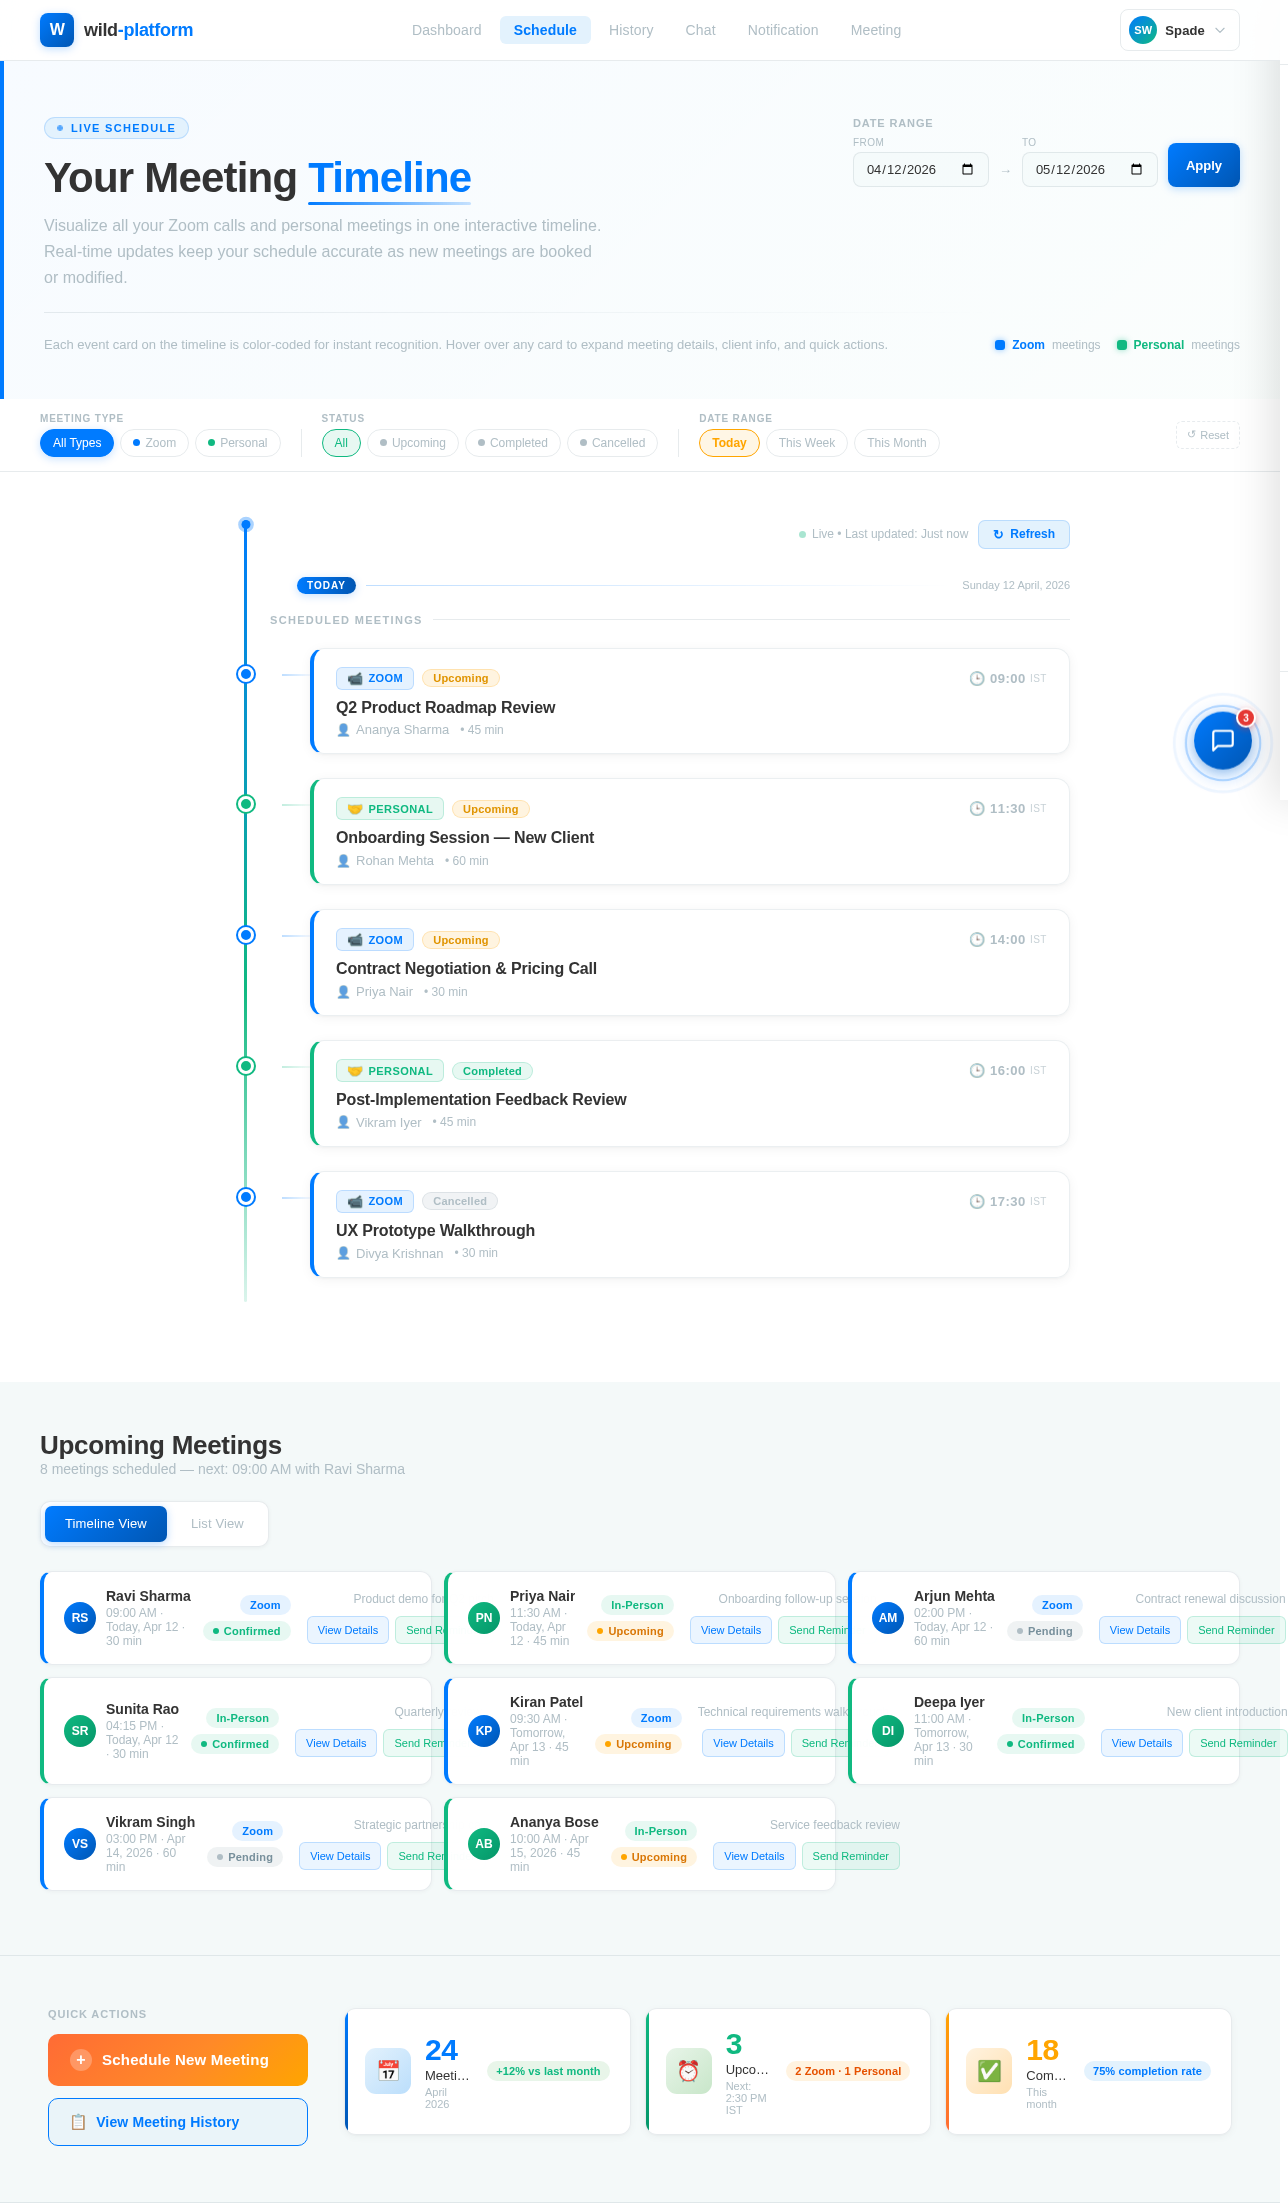Switch to Timeline View tab
The height and width of the screenshot is (2203, 1288).
106,1524
